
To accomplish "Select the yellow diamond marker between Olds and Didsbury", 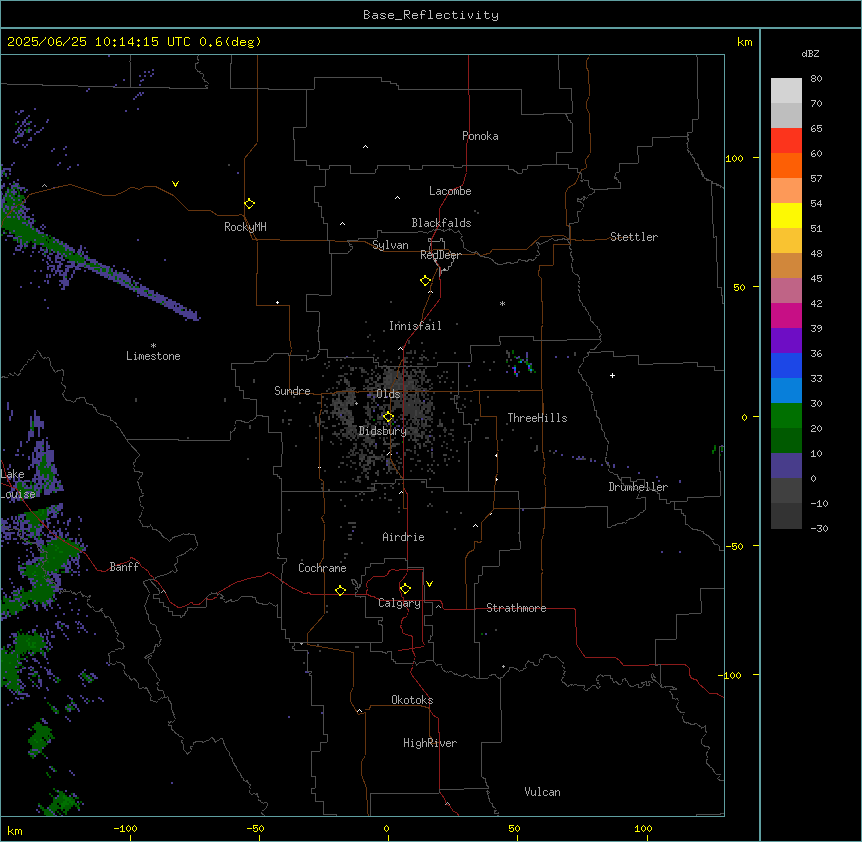I will [x=388, y=417].
